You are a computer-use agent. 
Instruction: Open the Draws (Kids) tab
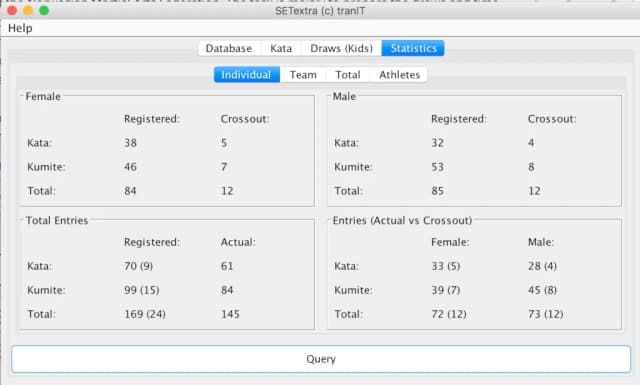click(341, 48)
